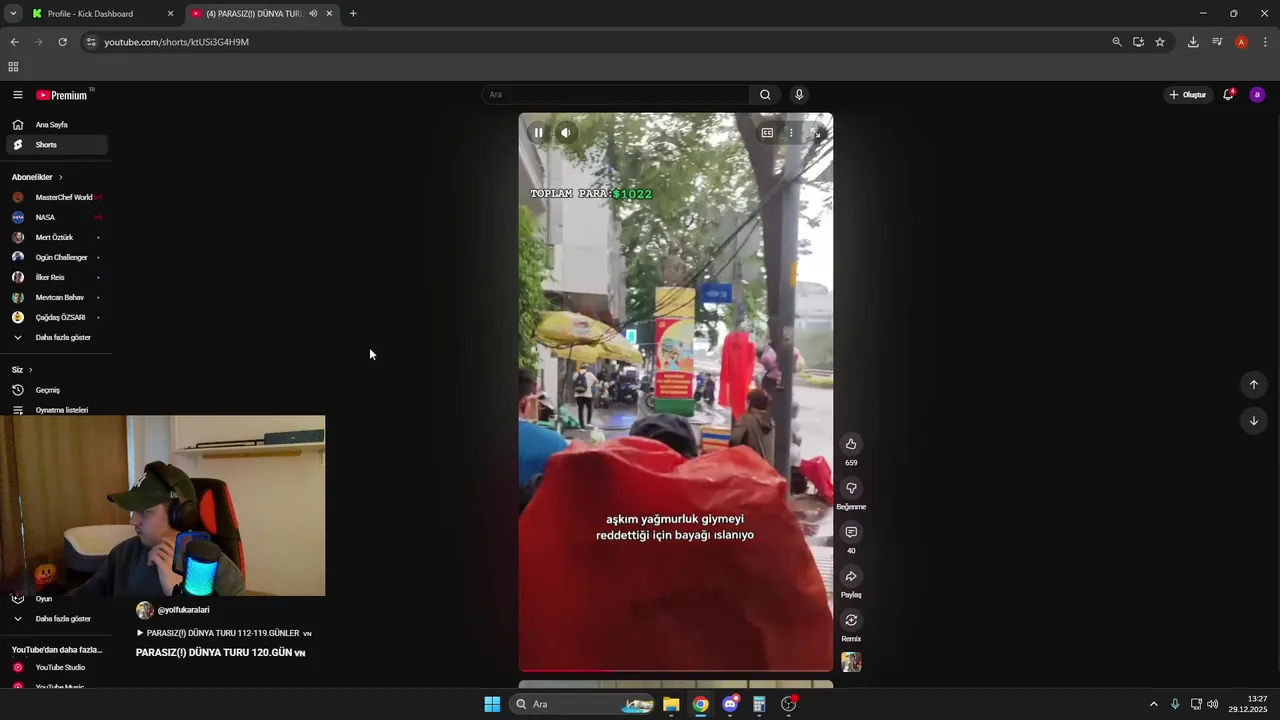This screenshot has height=720, width=1280.
Task: Open the tab search dropdown
Action: (13, 14)
